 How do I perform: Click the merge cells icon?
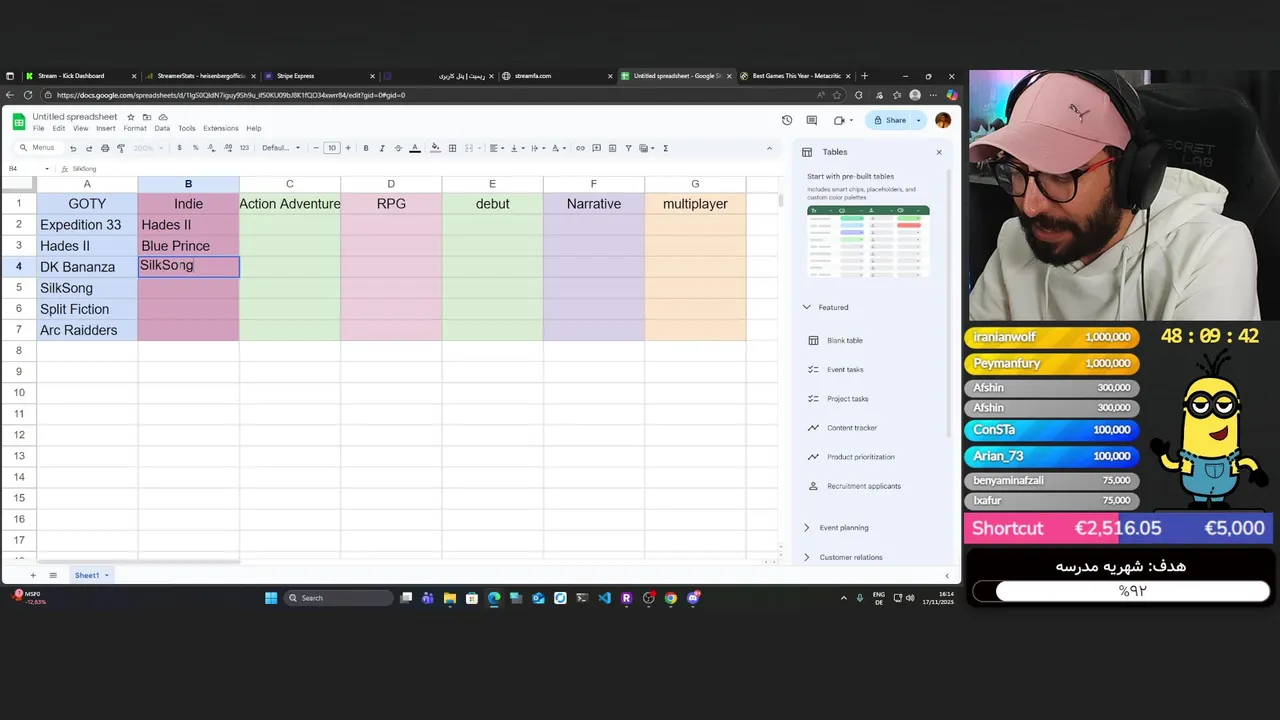click(470, 148)
